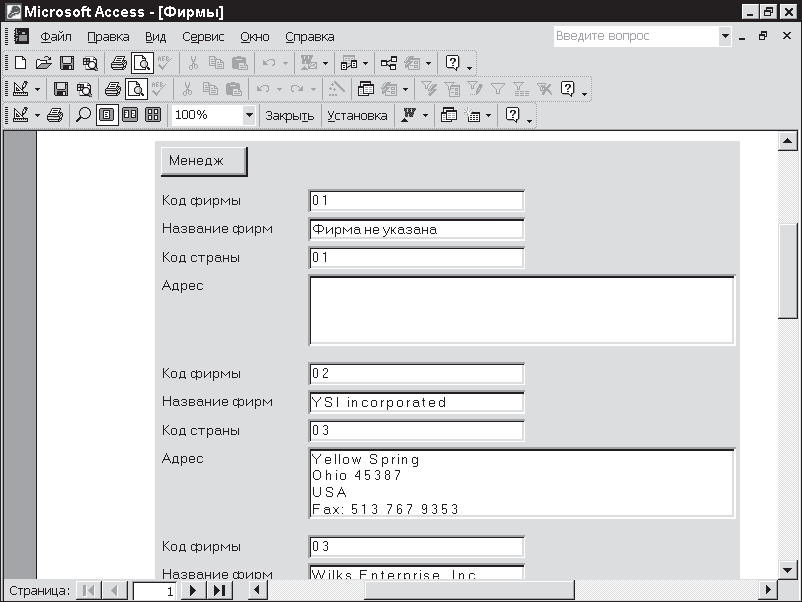The width and height of the screenshot is (802, 602).
Task: Expand the 'Введите вопрос' help dropdown
Action: point(725,36)
